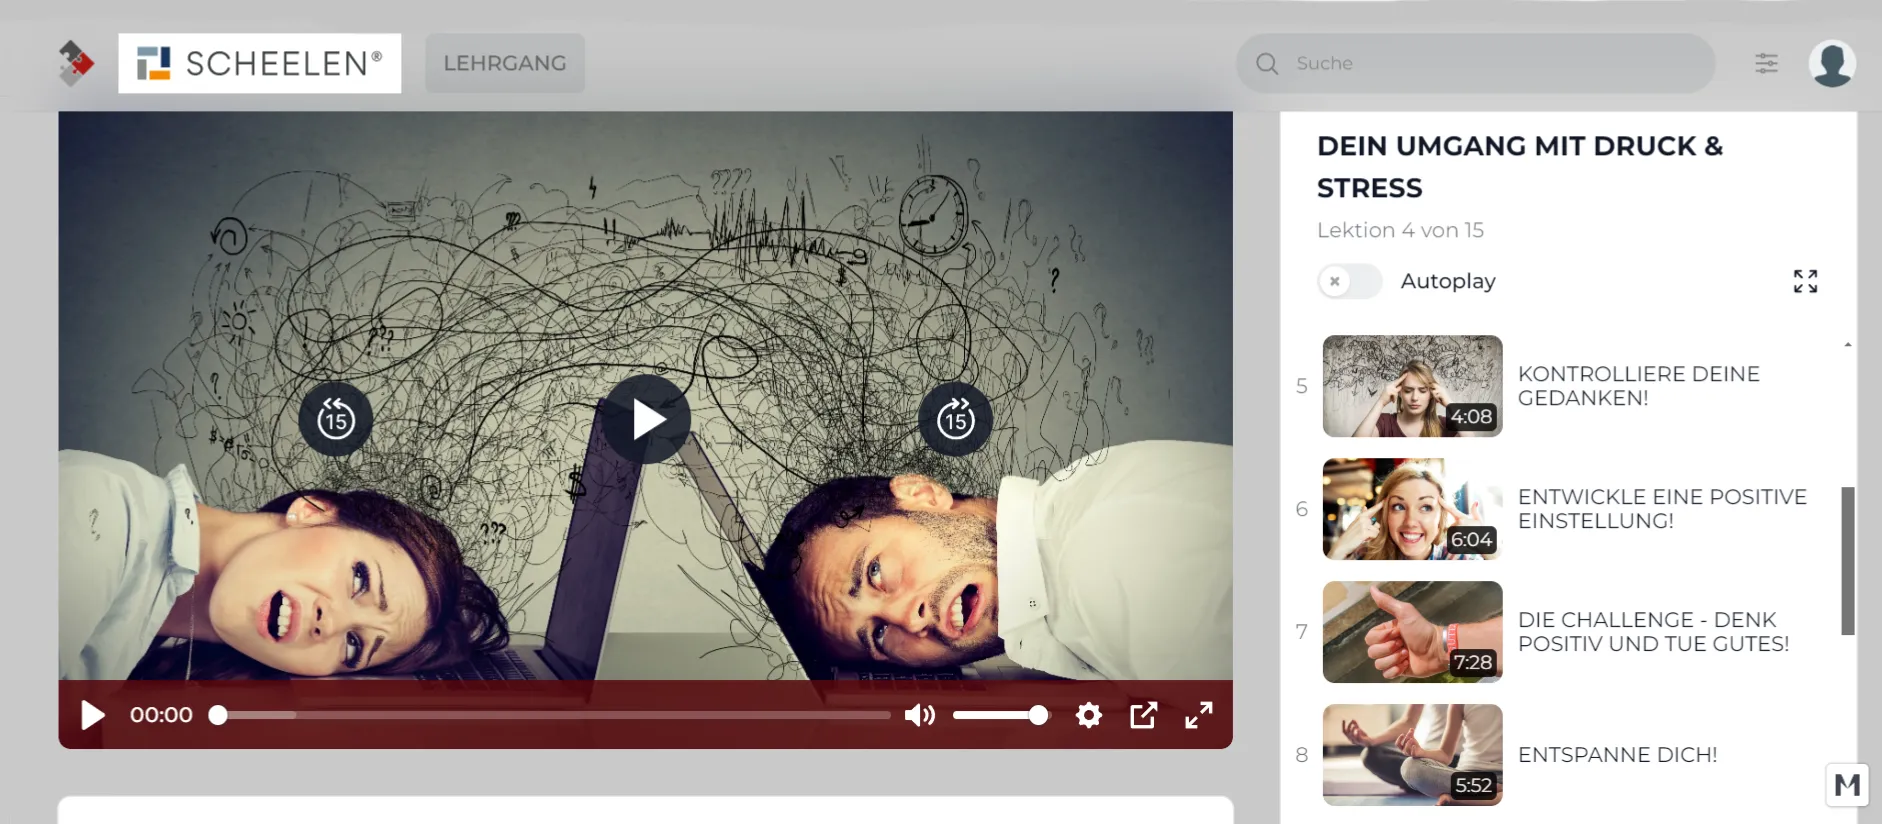Skip forward 15 seconds in video
Image resolution: width=1882 pixels, height=824 pixels.
(956, 419)
